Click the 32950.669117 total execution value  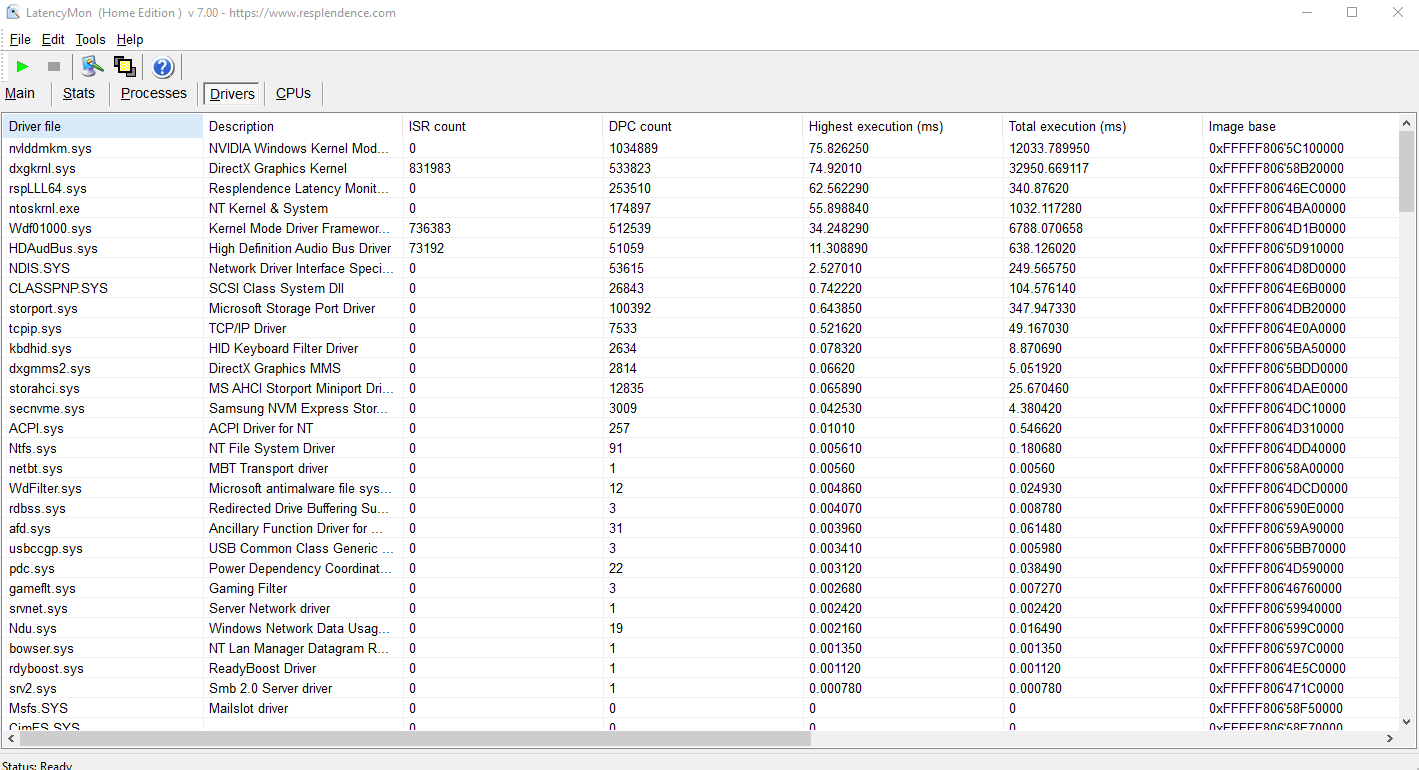click(x=1049, y=168)
